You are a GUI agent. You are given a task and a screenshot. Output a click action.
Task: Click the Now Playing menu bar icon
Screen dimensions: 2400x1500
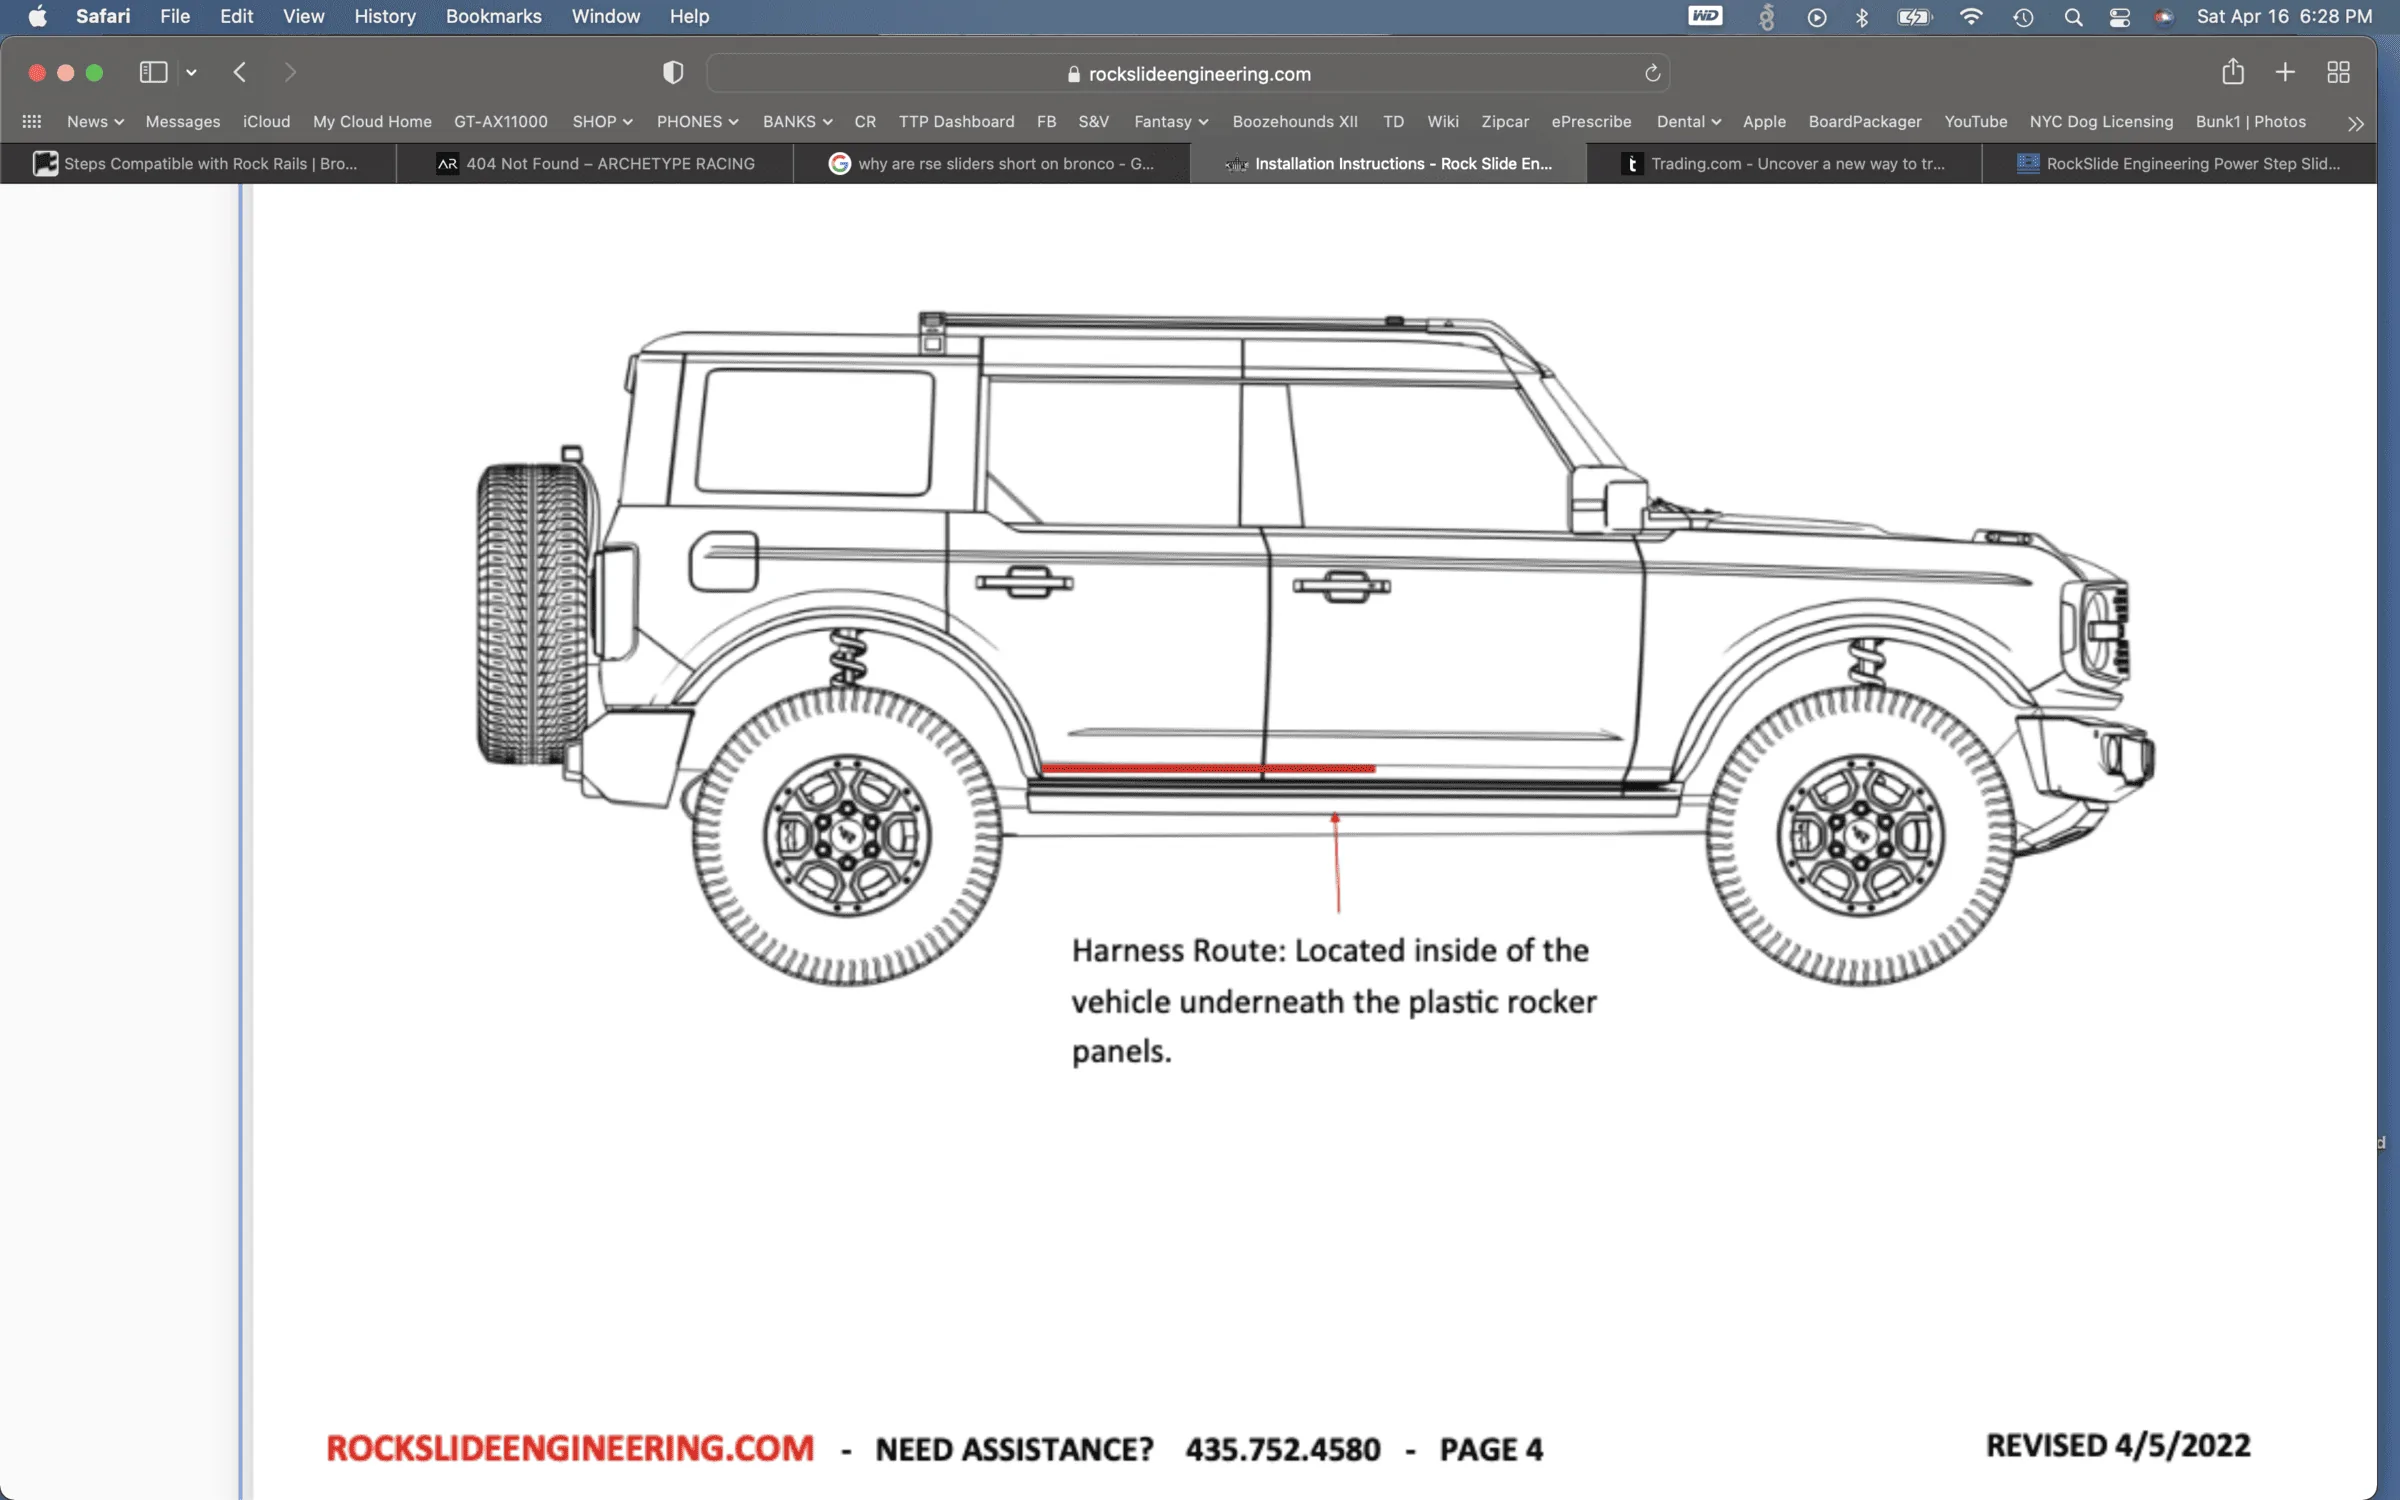coord(1817,17)
